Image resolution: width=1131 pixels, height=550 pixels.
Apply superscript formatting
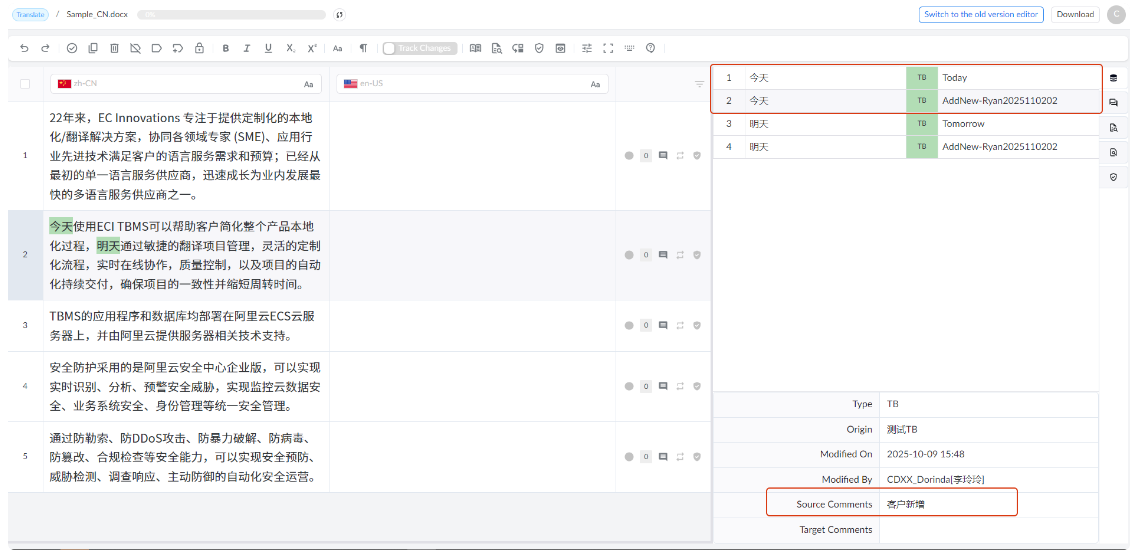pos(312,48)
